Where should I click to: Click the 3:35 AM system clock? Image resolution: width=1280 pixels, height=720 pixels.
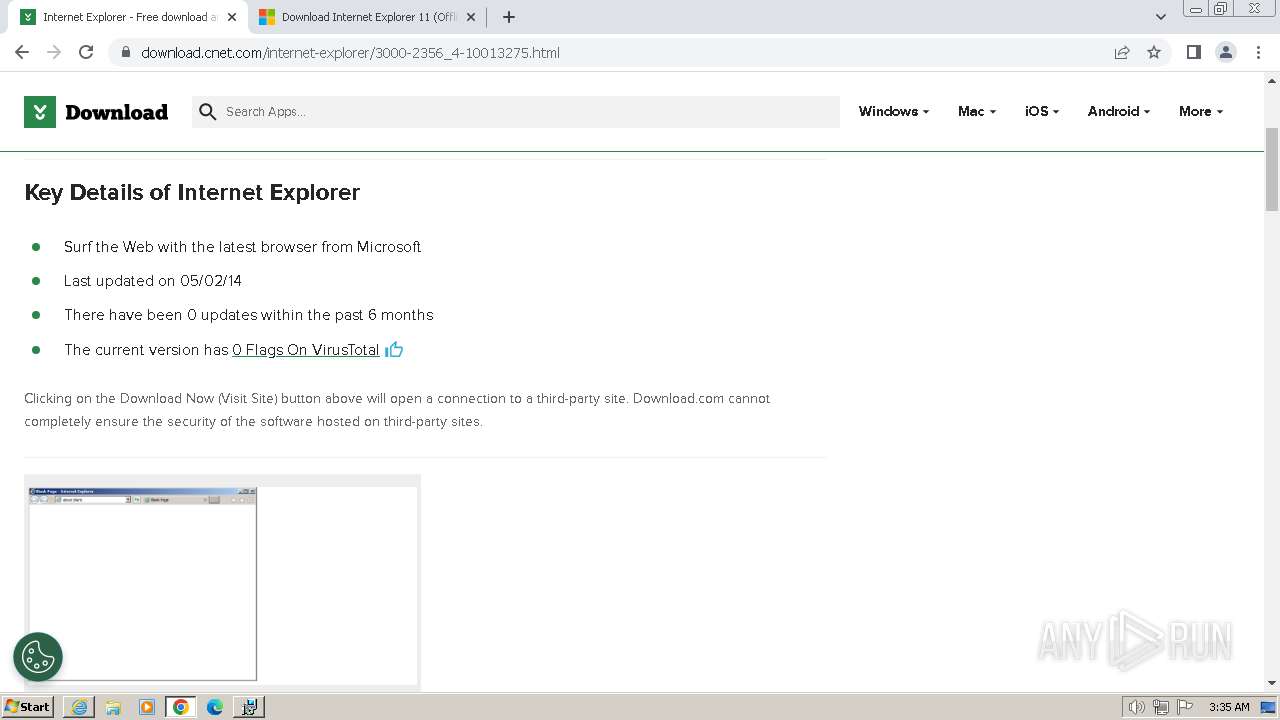[x=1229, y=707]
